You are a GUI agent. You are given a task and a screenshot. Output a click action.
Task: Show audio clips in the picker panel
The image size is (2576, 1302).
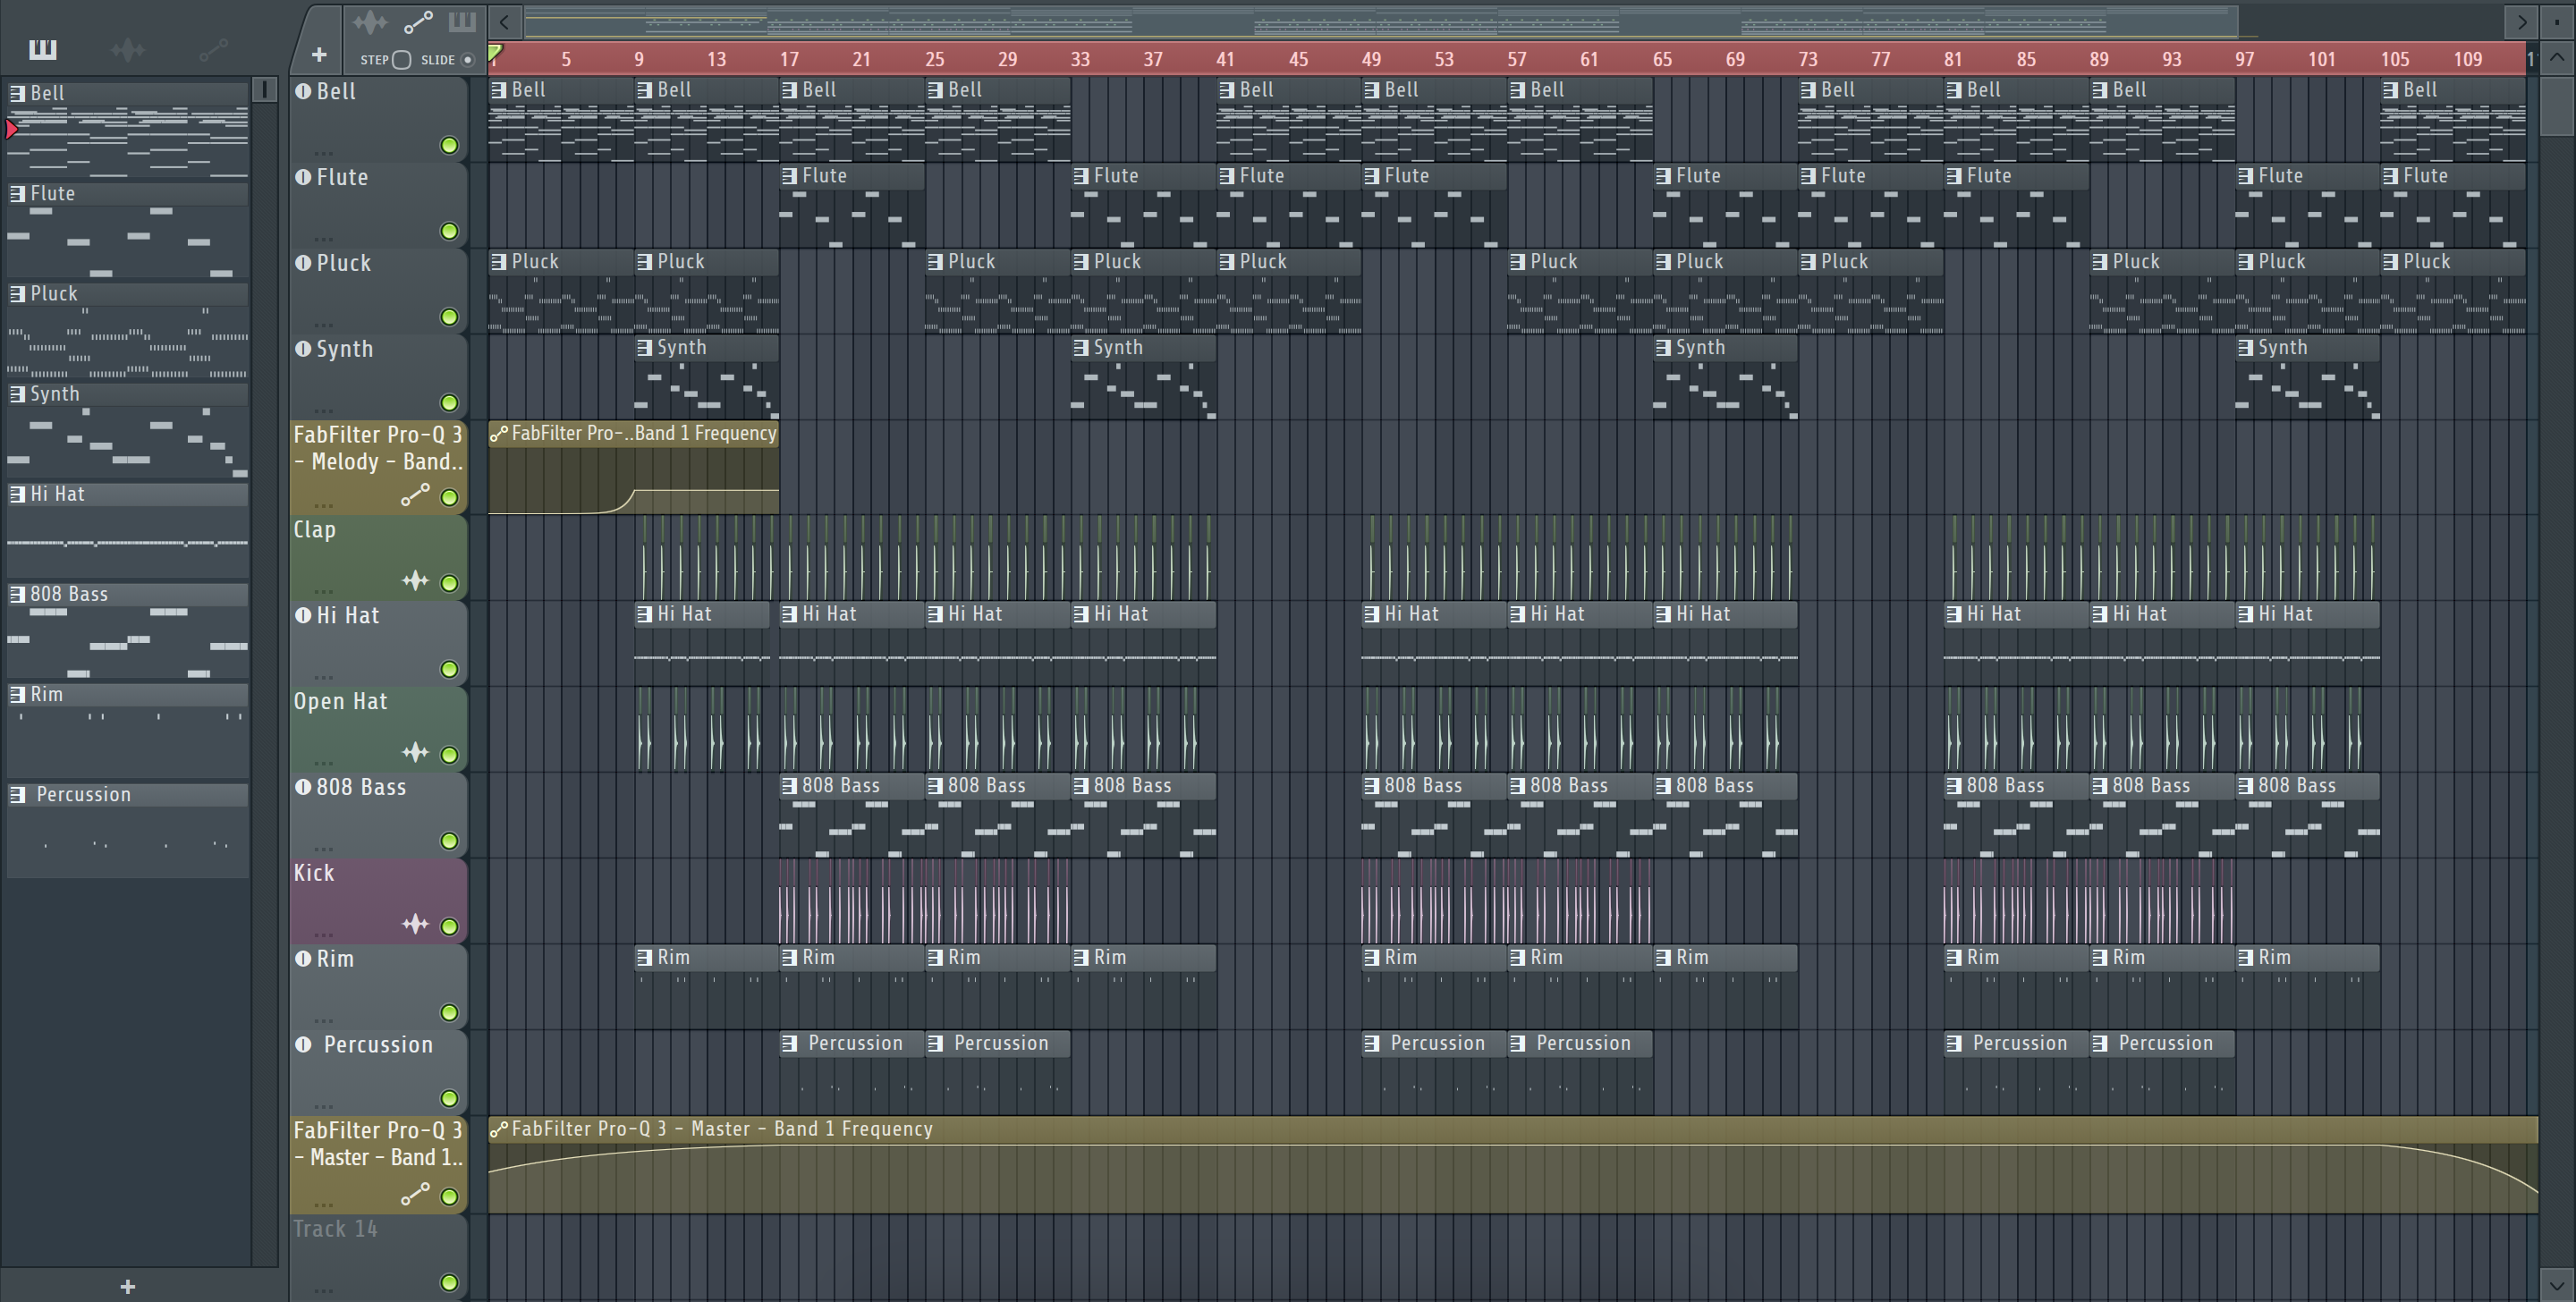pyautogui.click(x=128, y=49)
